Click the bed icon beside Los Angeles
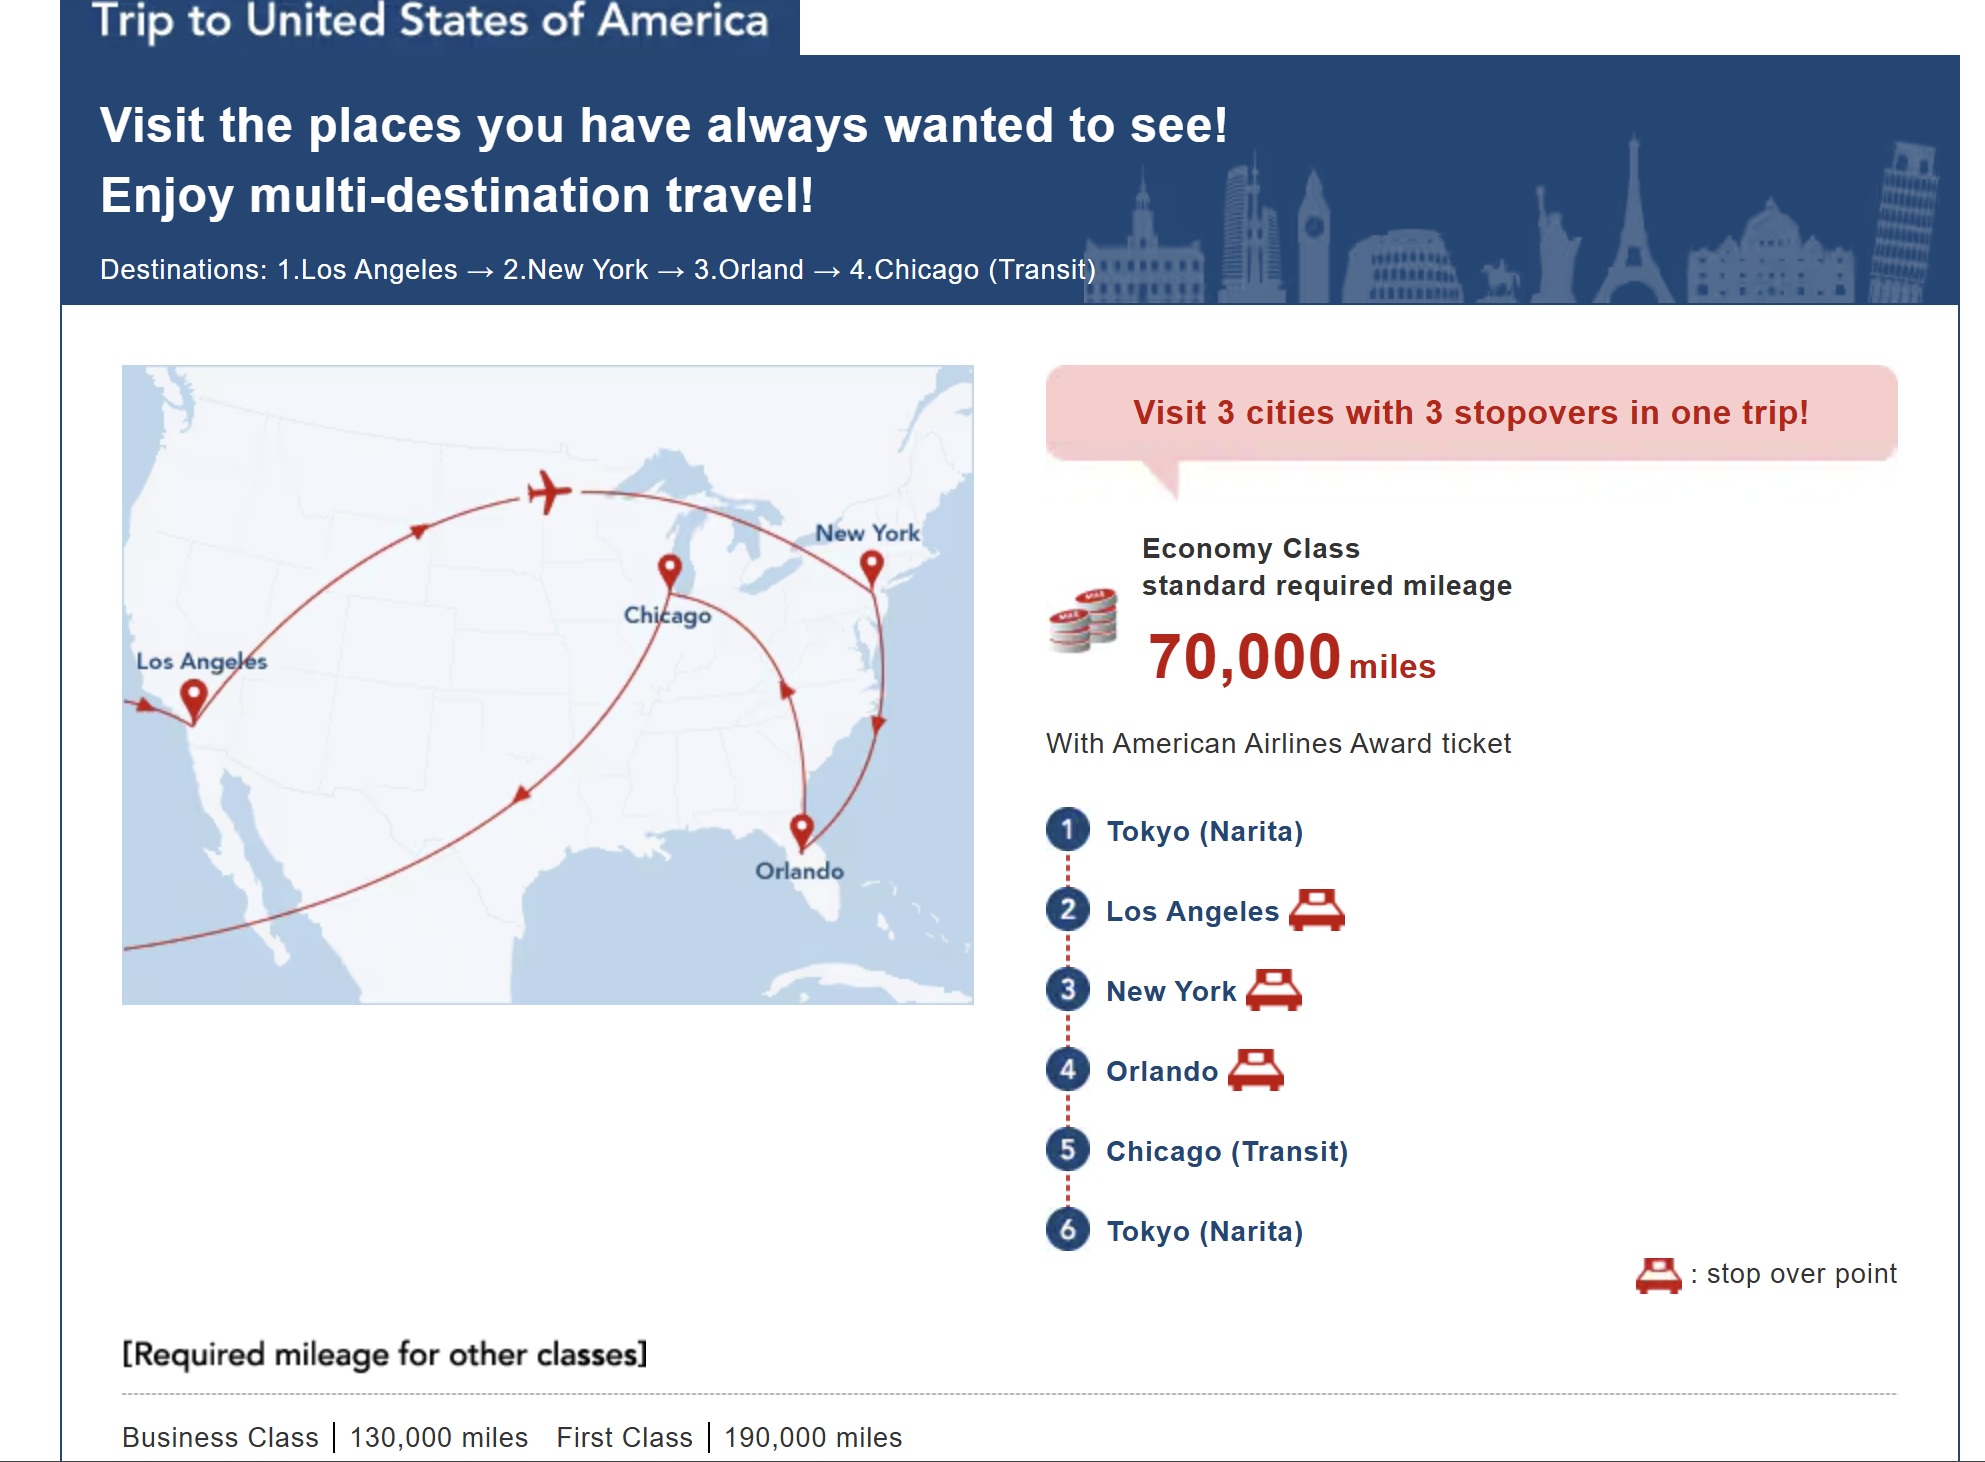This screenshot has height=1462, width=1985. [1316, 910]
